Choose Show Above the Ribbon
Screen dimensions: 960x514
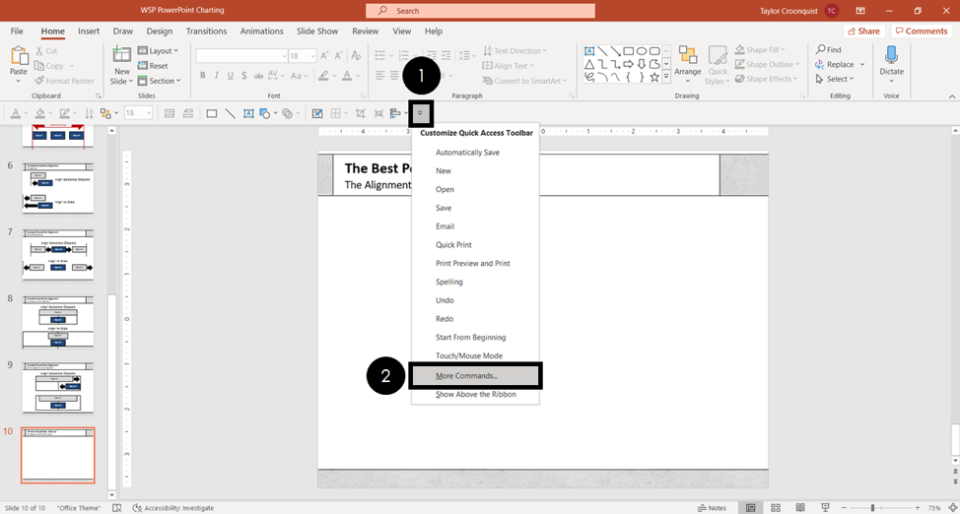[x=475, y=395]
